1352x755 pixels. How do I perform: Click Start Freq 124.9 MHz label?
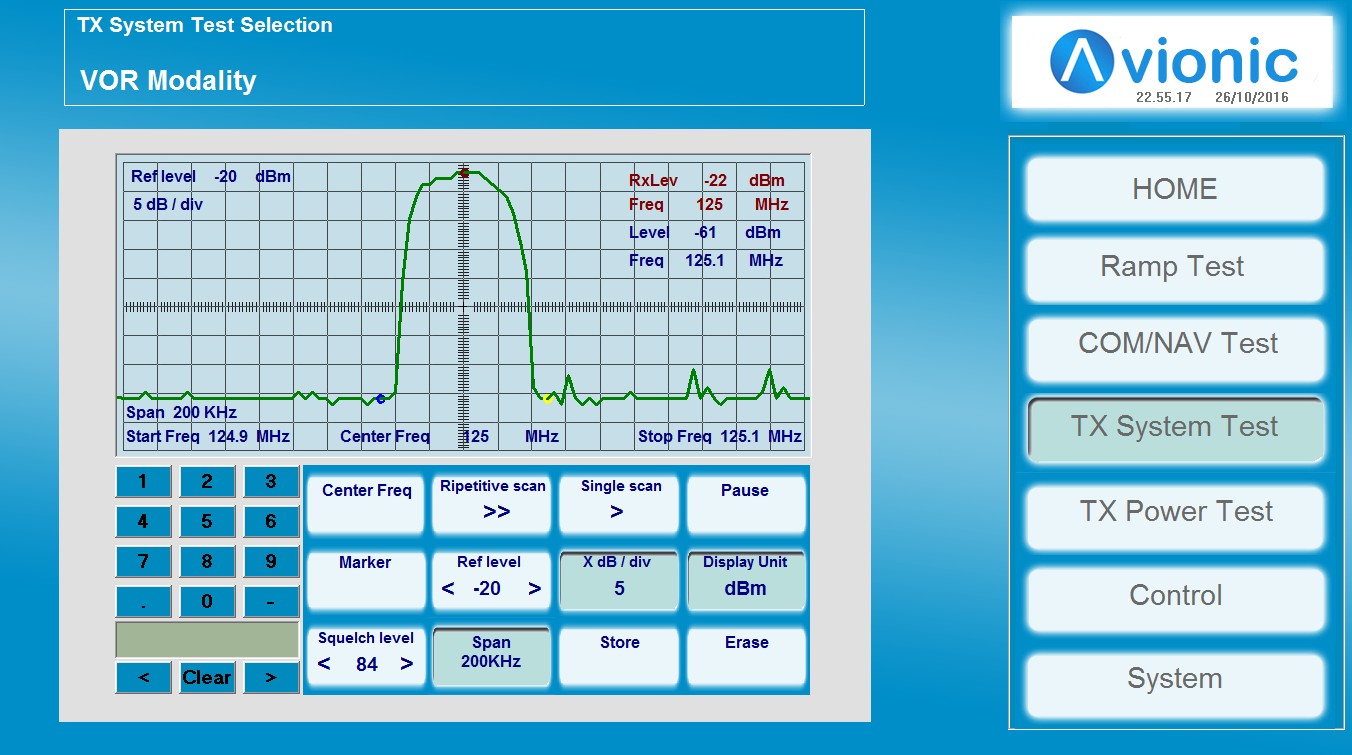click(208, 437)
